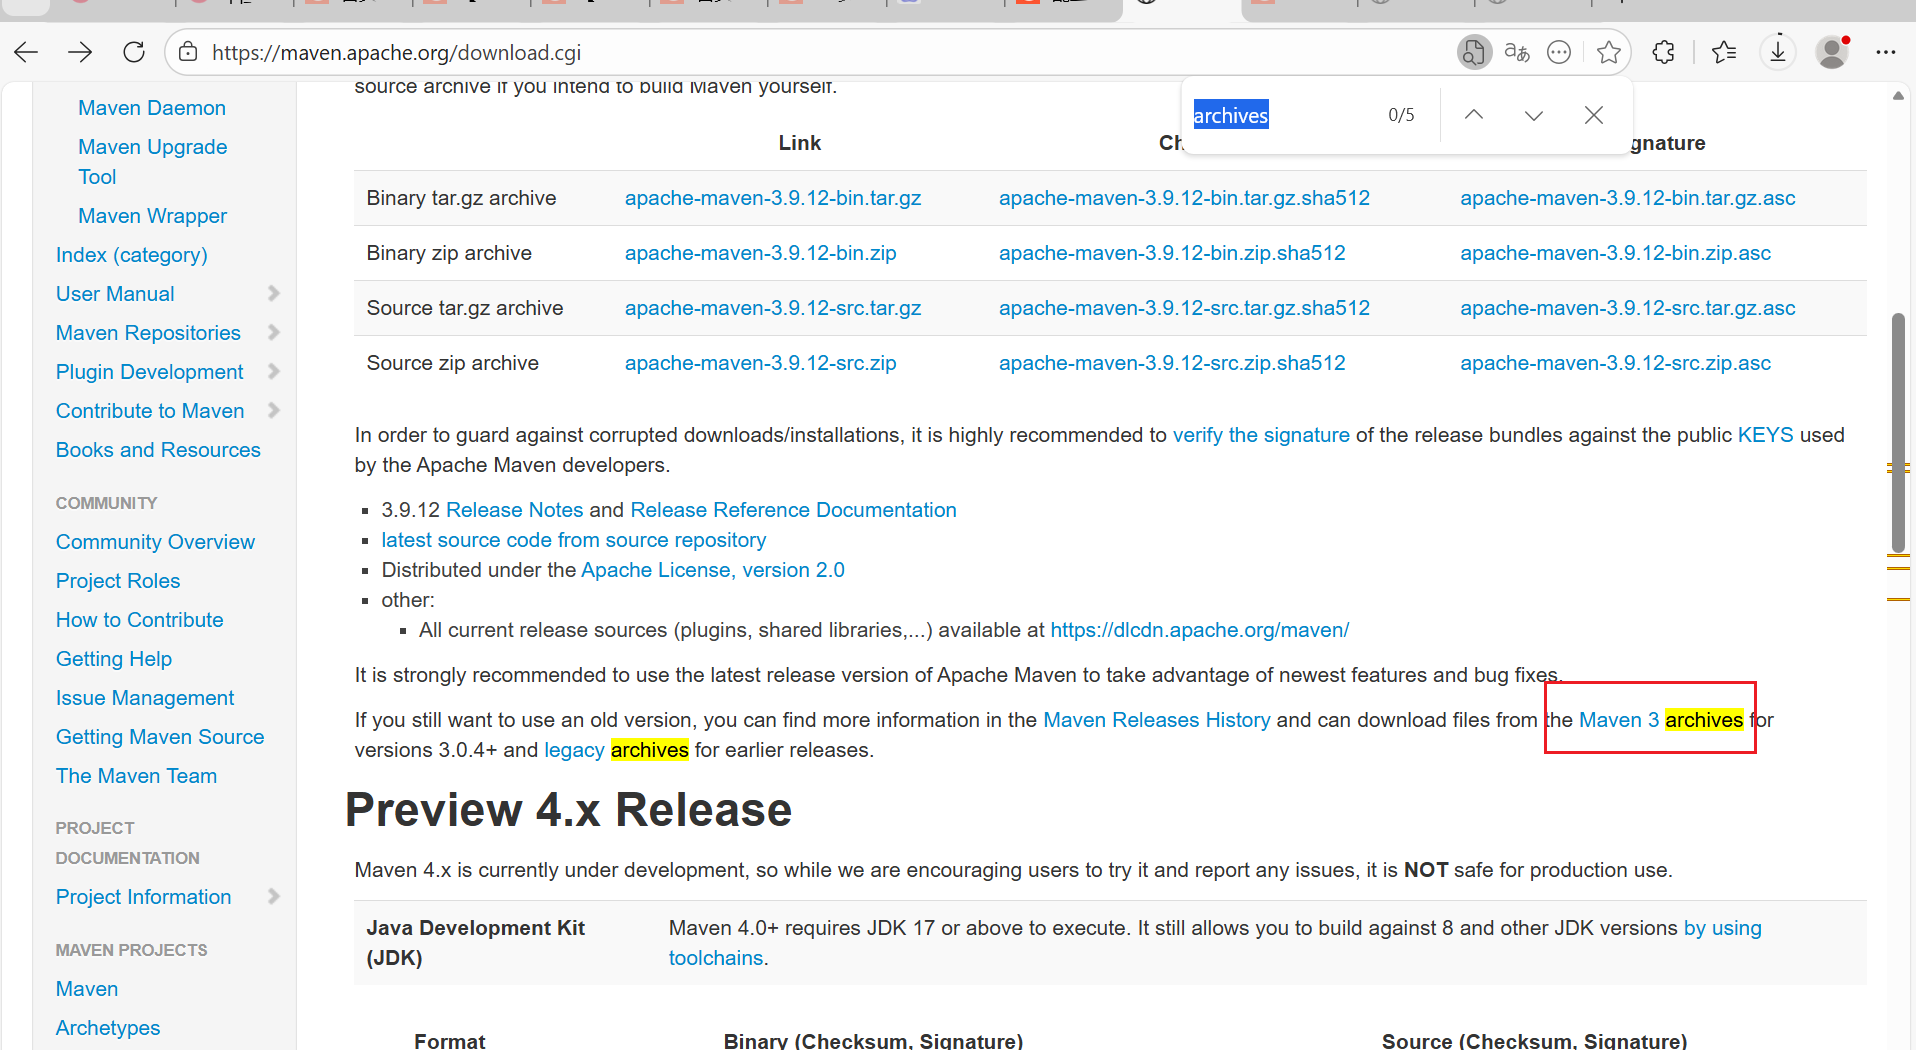This screenshot has height=1050, width=1916.
Task: Click the address bar URL
Action: click(x=396, y=53)
